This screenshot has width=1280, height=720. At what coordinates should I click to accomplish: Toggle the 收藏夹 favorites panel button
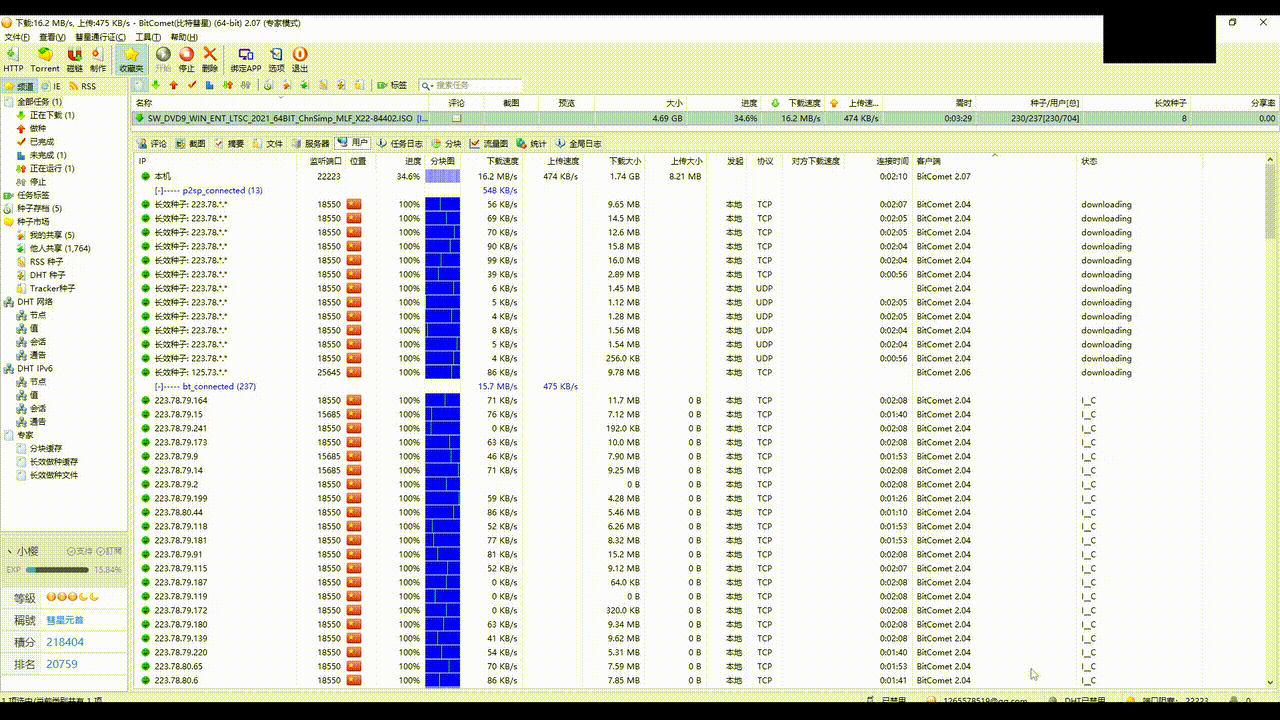pyautogui.click(x=131, y=59)
